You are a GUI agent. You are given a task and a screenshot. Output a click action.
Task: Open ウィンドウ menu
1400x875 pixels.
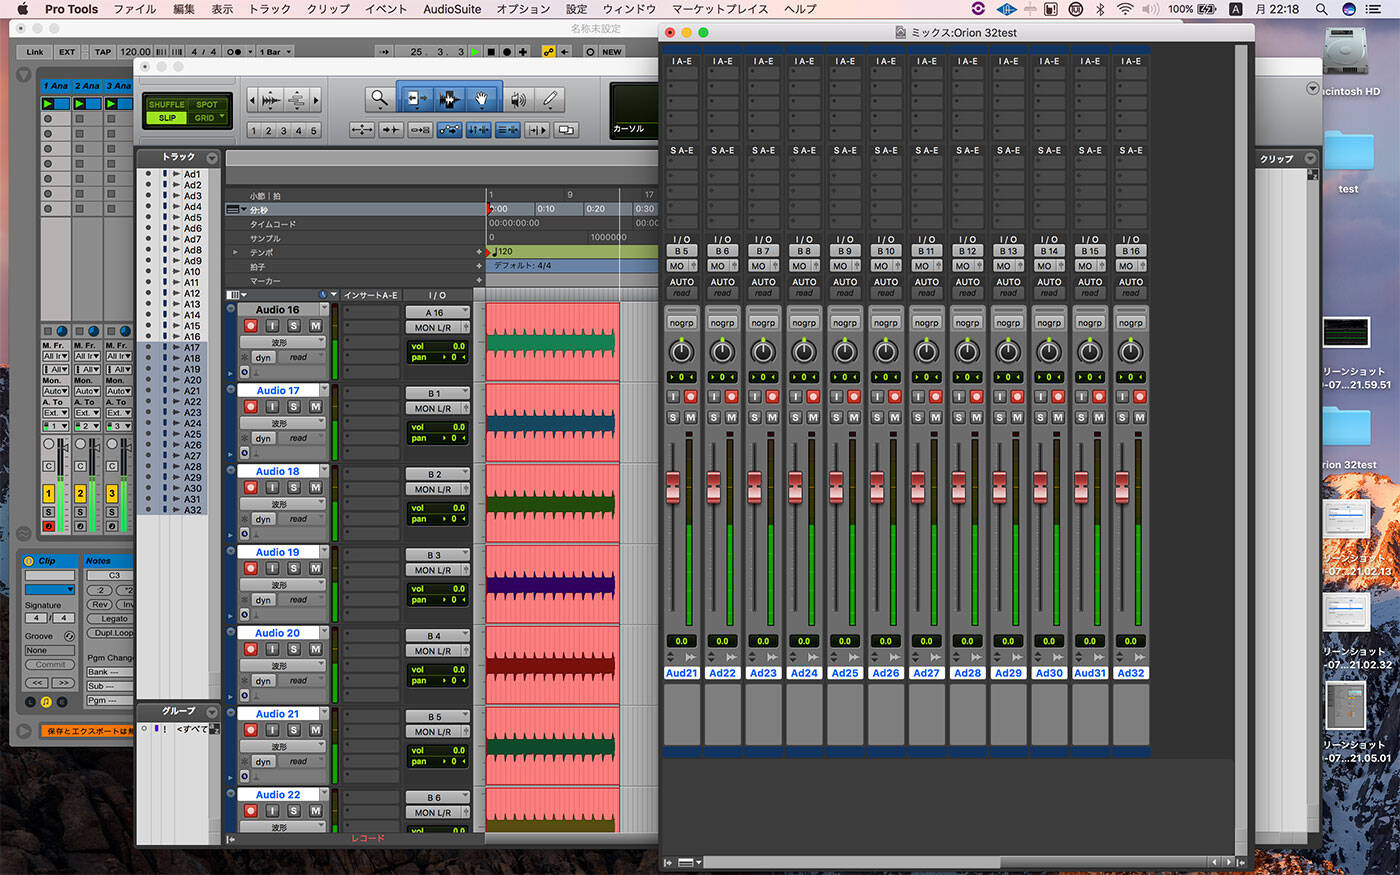(629, 9)
